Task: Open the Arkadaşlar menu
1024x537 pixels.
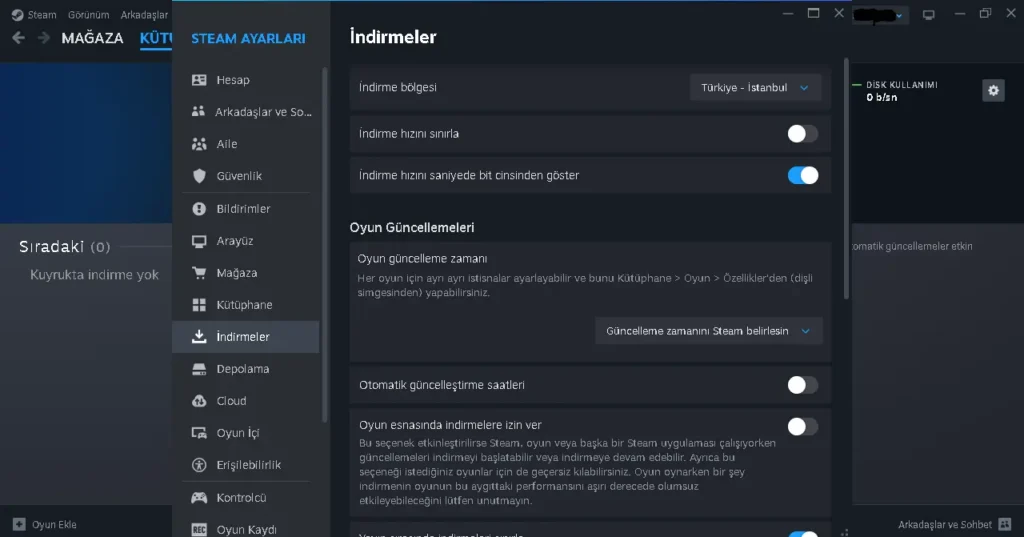Action: click(144, 14)
